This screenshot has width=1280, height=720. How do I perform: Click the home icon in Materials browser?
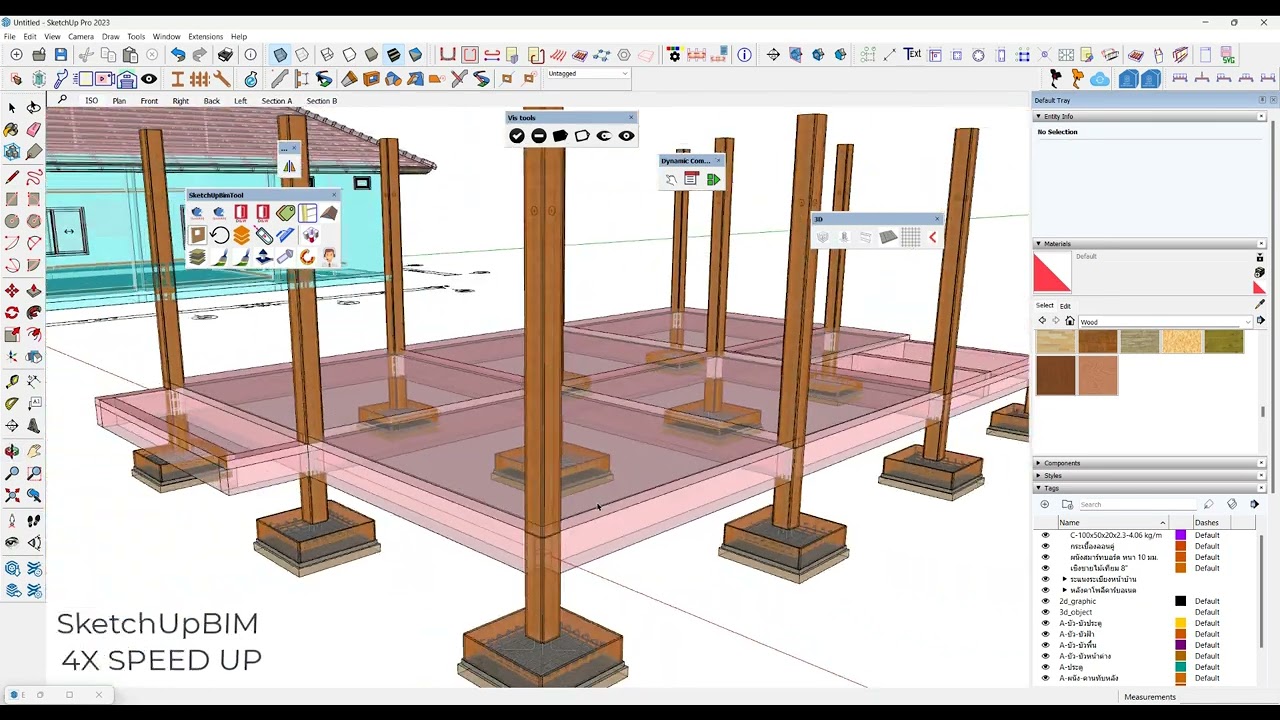1070,321
